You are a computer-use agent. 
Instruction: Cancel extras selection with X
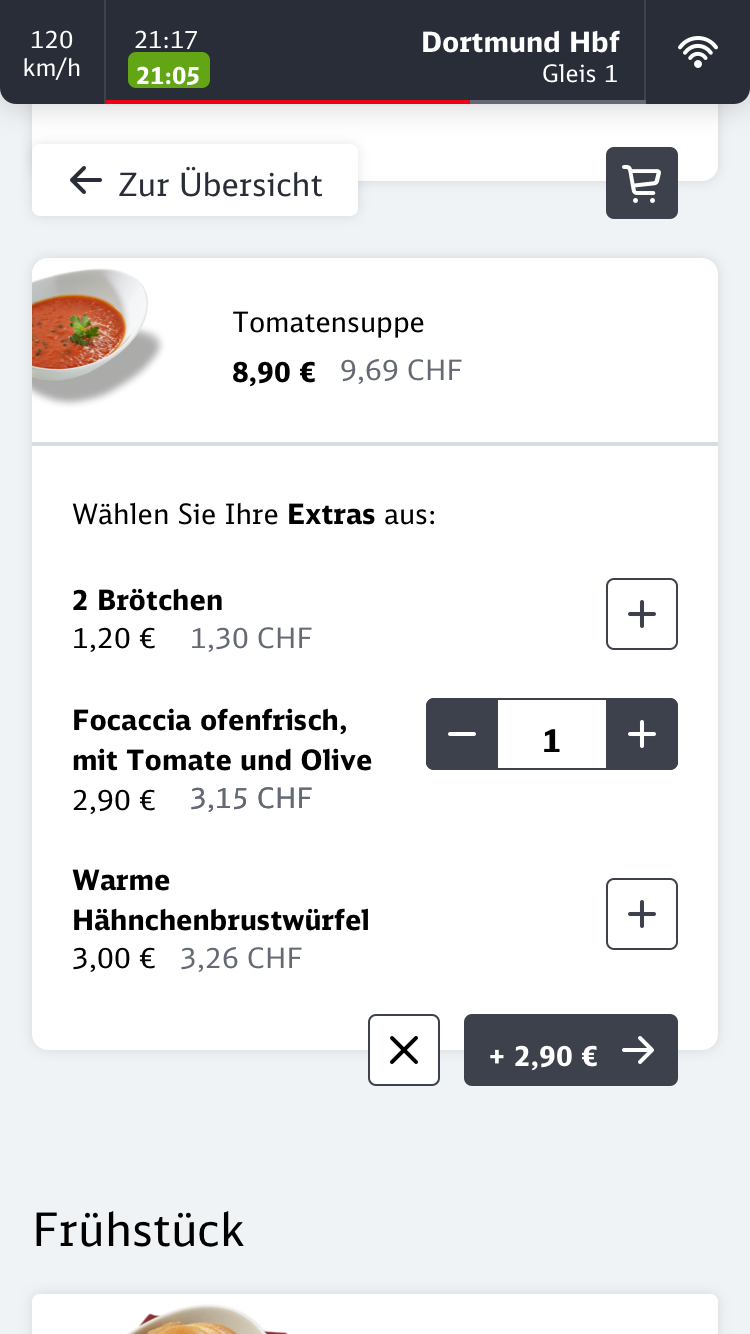point(404,1050)
